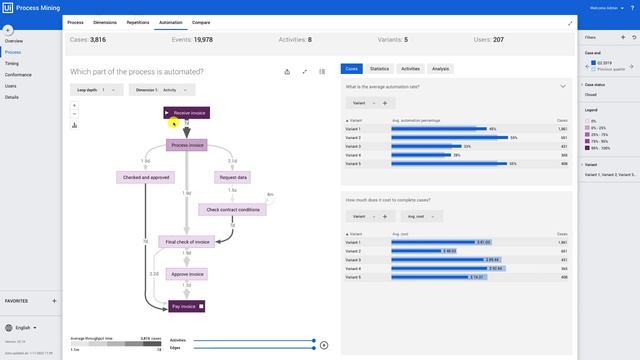Collapse the sidebar with round arrow button
640x360 pixels.
pyautogui.click(x=7, y=30)
